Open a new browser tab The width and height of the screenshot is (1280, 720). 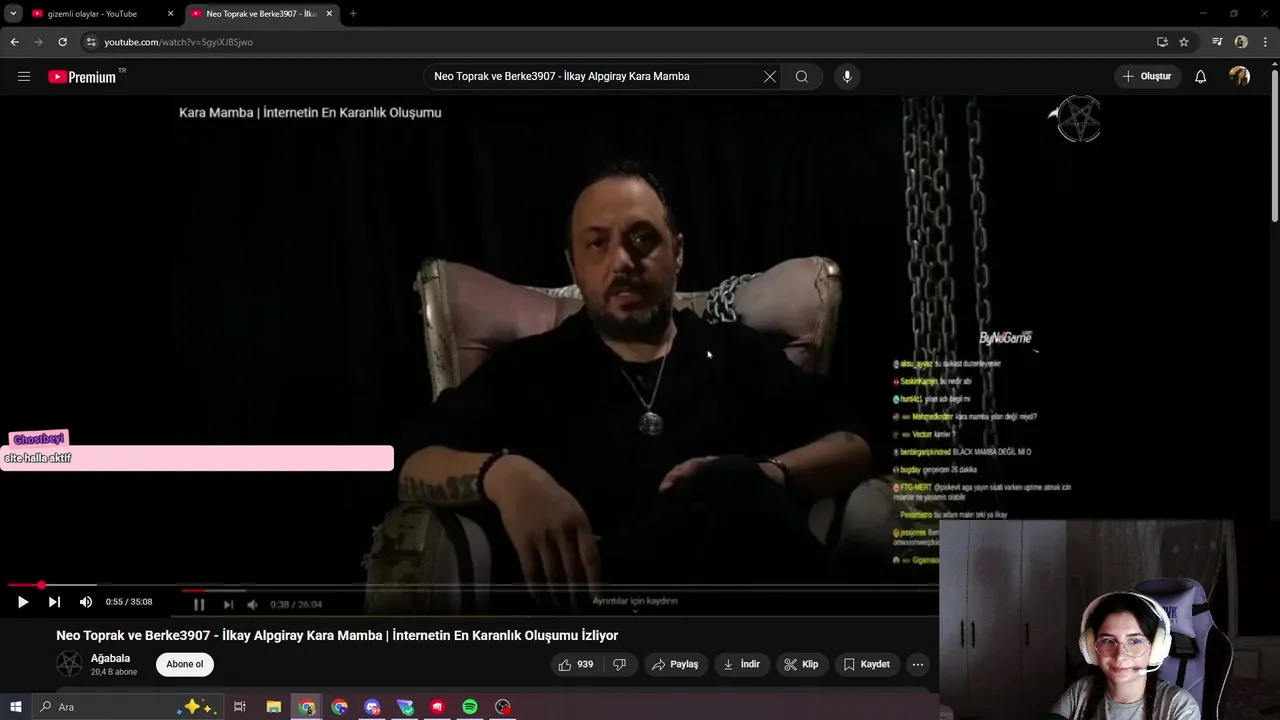(x=353, y=14)
